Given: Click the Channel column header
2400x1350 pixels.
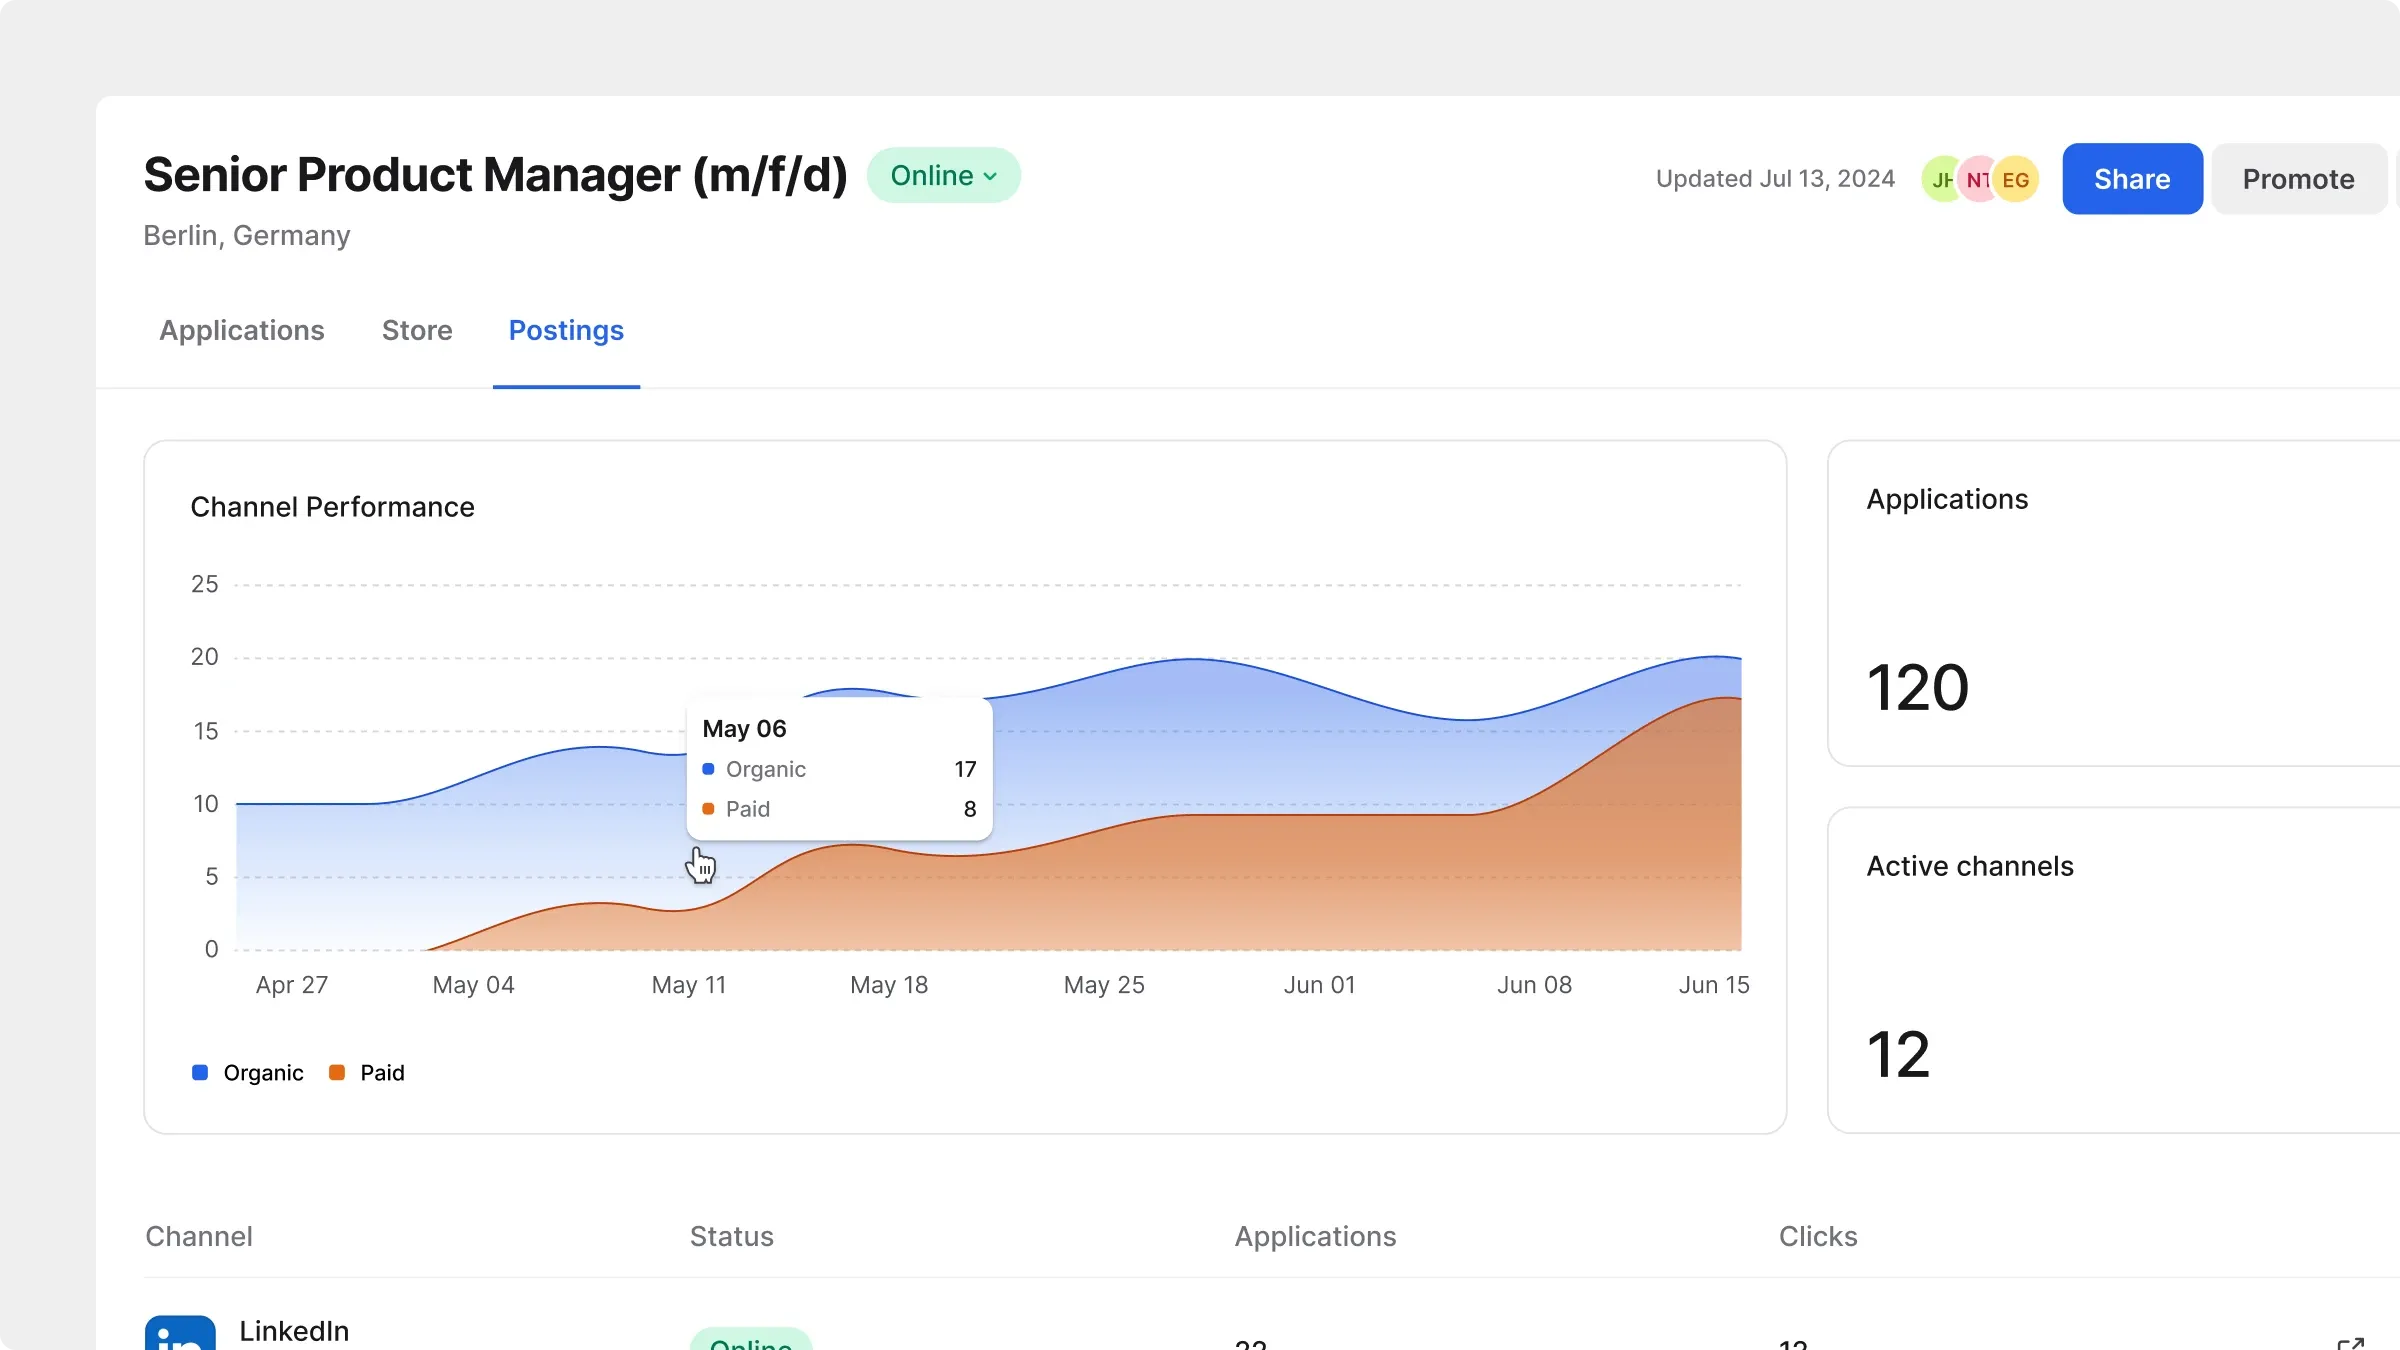Looking at the screenshot, I should [x=199, y=1237].
